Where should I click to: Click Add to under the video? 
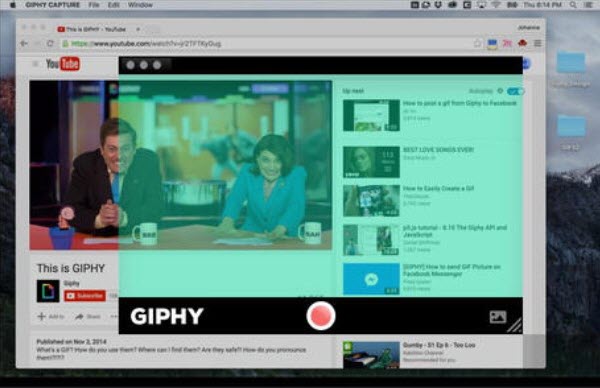tap(51, 316)
